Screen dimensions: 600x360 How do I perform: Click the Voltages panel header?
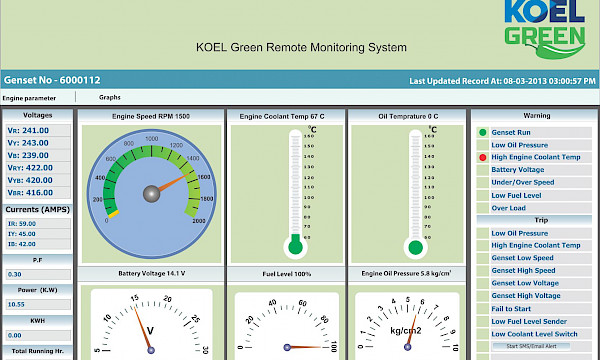38,115
